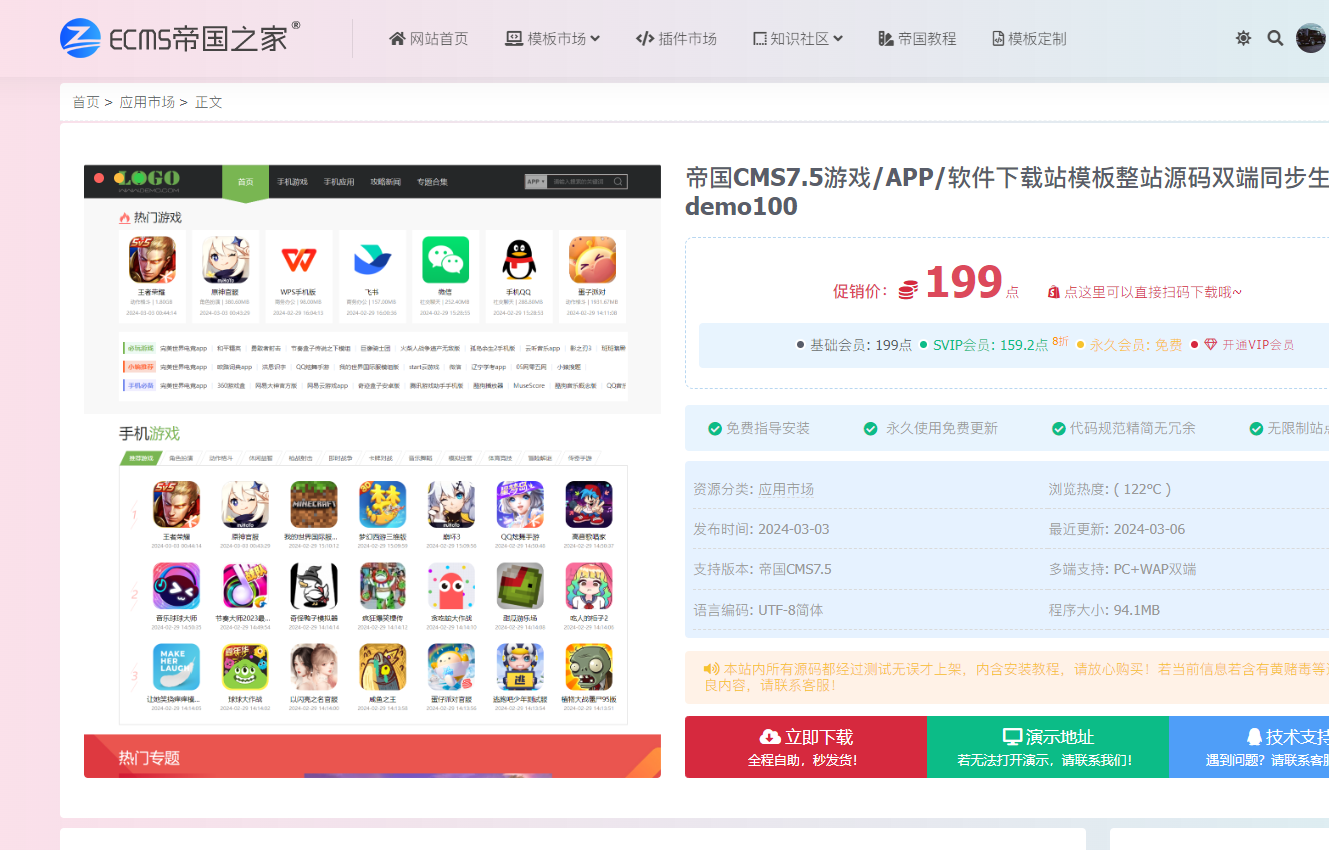Click 永久会员: 免费 tier
This screenshot has width=1329, height=850.
1129,345
